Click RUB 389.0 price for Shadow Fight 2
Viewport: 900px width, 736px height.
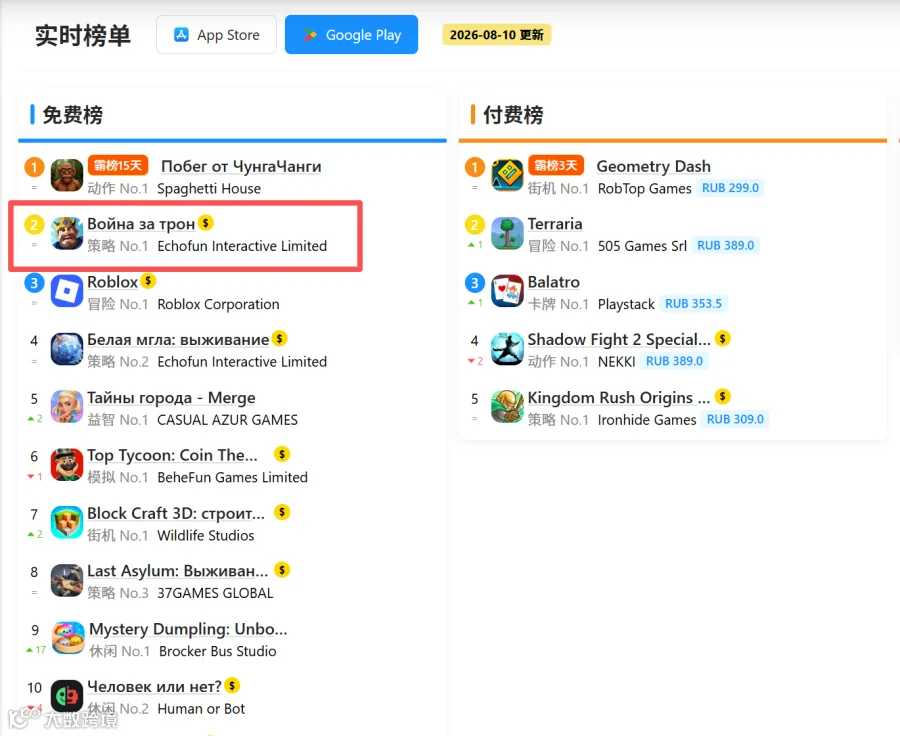click(674, 361)
